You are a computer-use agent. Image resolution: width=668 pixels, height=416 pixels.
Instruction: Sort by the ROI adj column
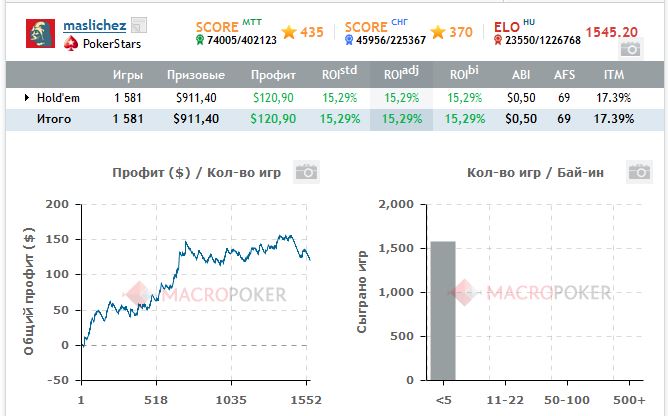point(402,75)
